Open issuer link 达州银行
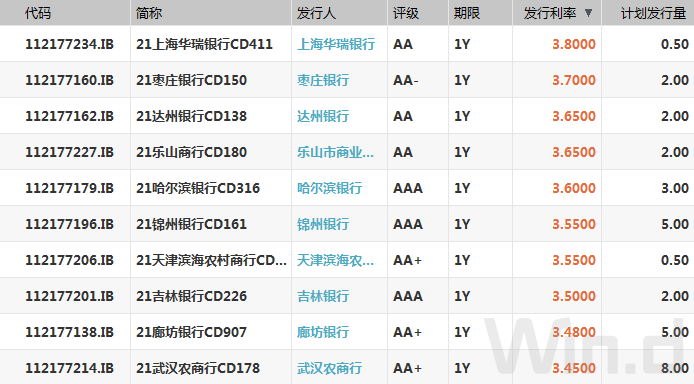The image size is (694, 384). point(323,116)
